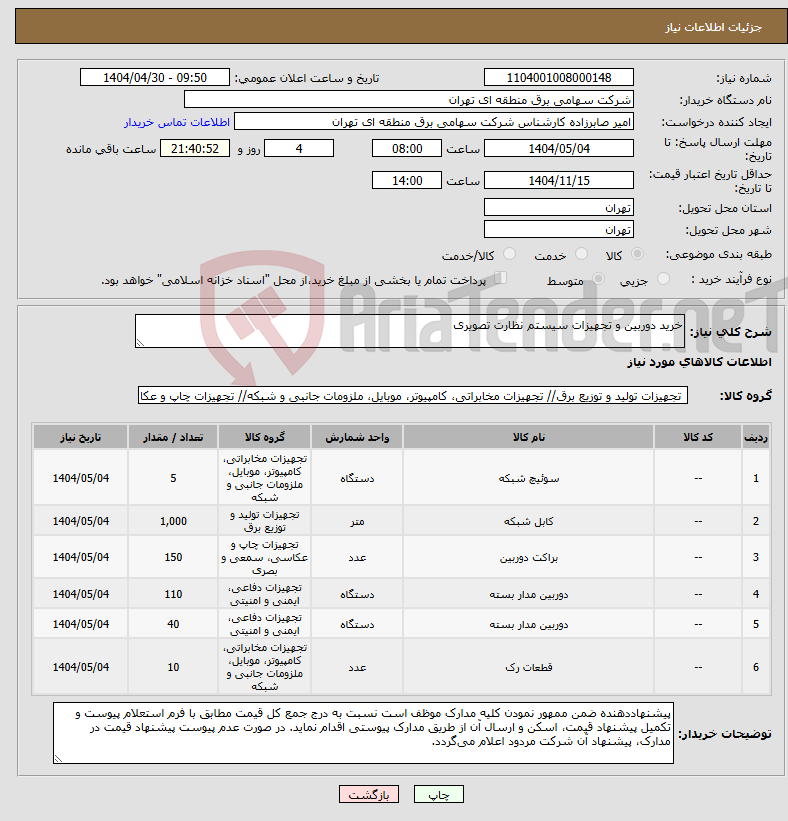Click the resize grip of شرح کلی نیاز textarea
The height and width of the screenshot is (821, 788).
140,343
